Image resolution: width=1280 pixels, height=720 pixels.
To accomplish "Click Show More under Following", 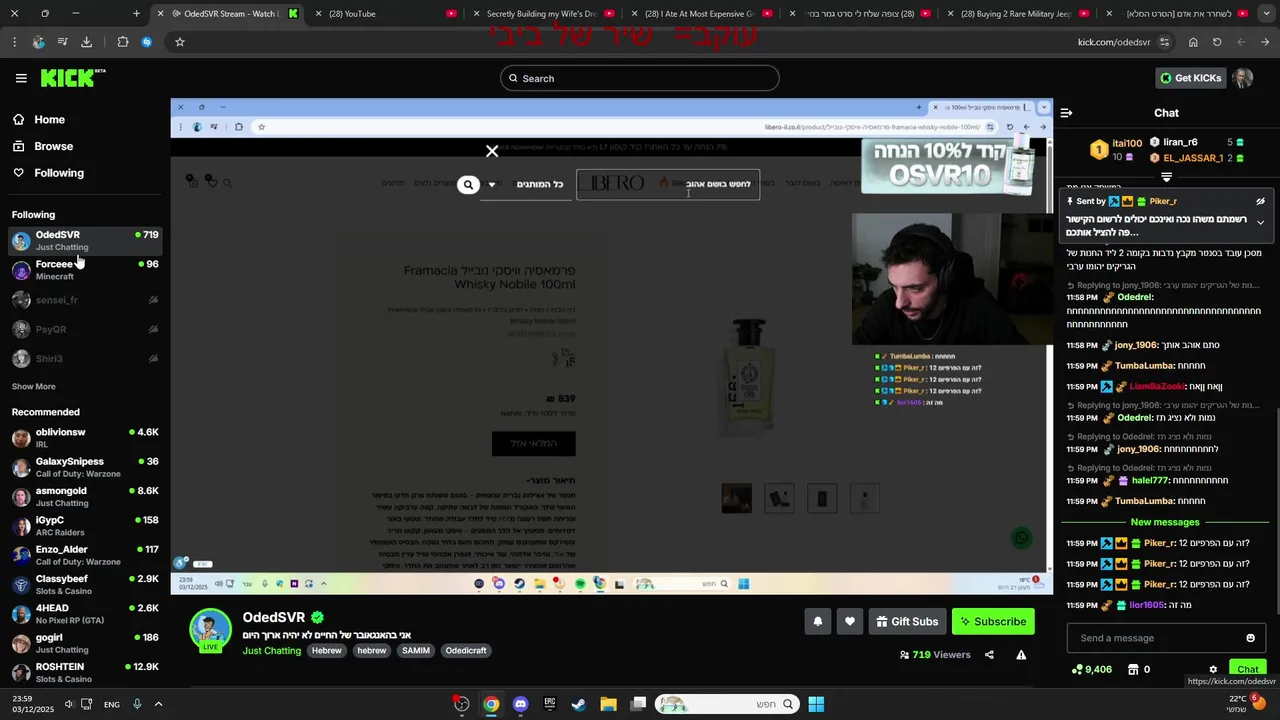I will [x=33, y=386].
